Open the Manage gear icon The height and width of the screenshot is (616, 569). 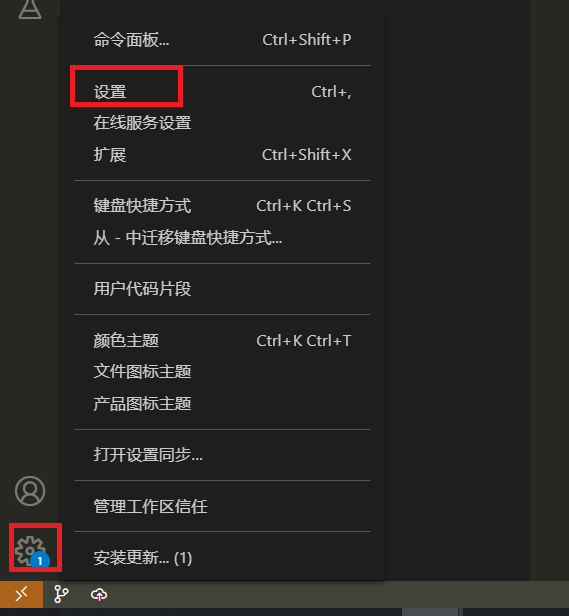30,550
